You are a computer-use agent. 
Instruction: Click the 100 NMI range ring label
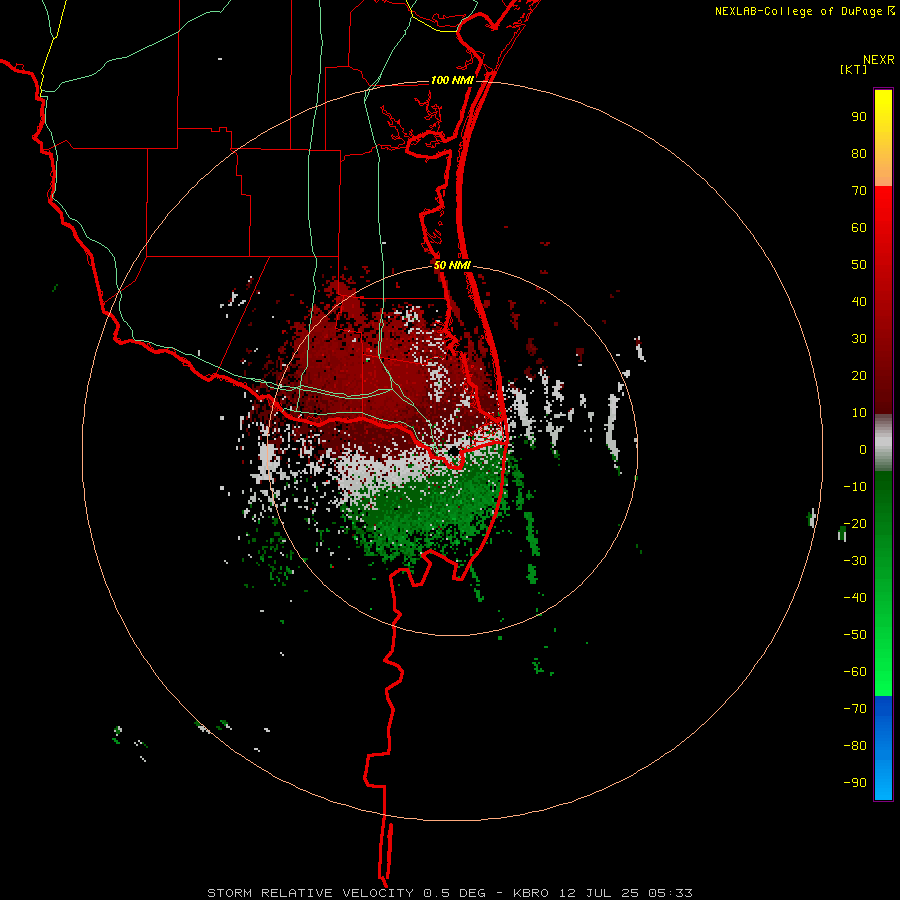click(452, 80)
